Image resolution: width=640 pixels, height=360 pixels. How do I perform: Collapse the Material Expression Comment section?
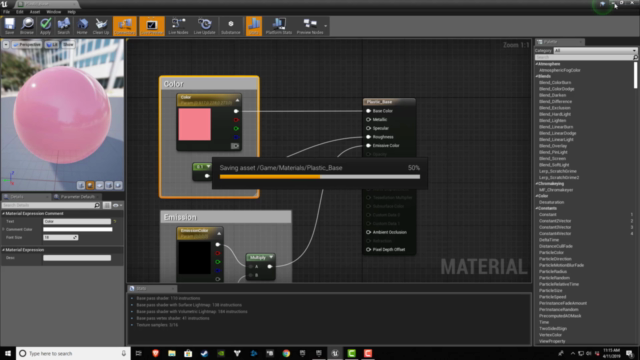tap(4, 213)
